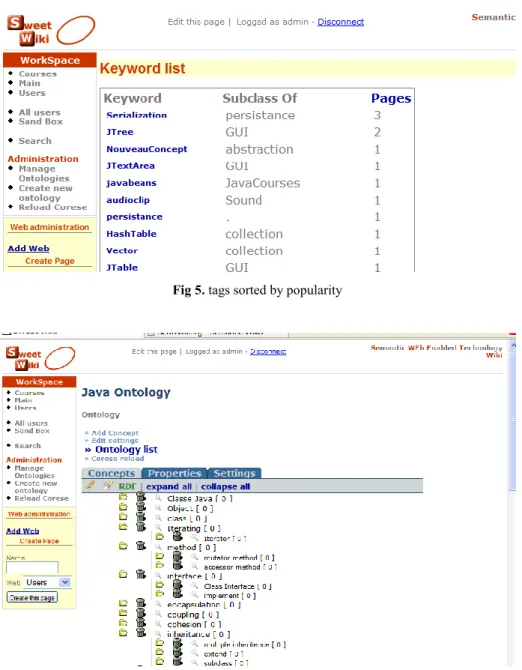Open the JTextArea keyword
Screen dimensions: 522x670
130,166
